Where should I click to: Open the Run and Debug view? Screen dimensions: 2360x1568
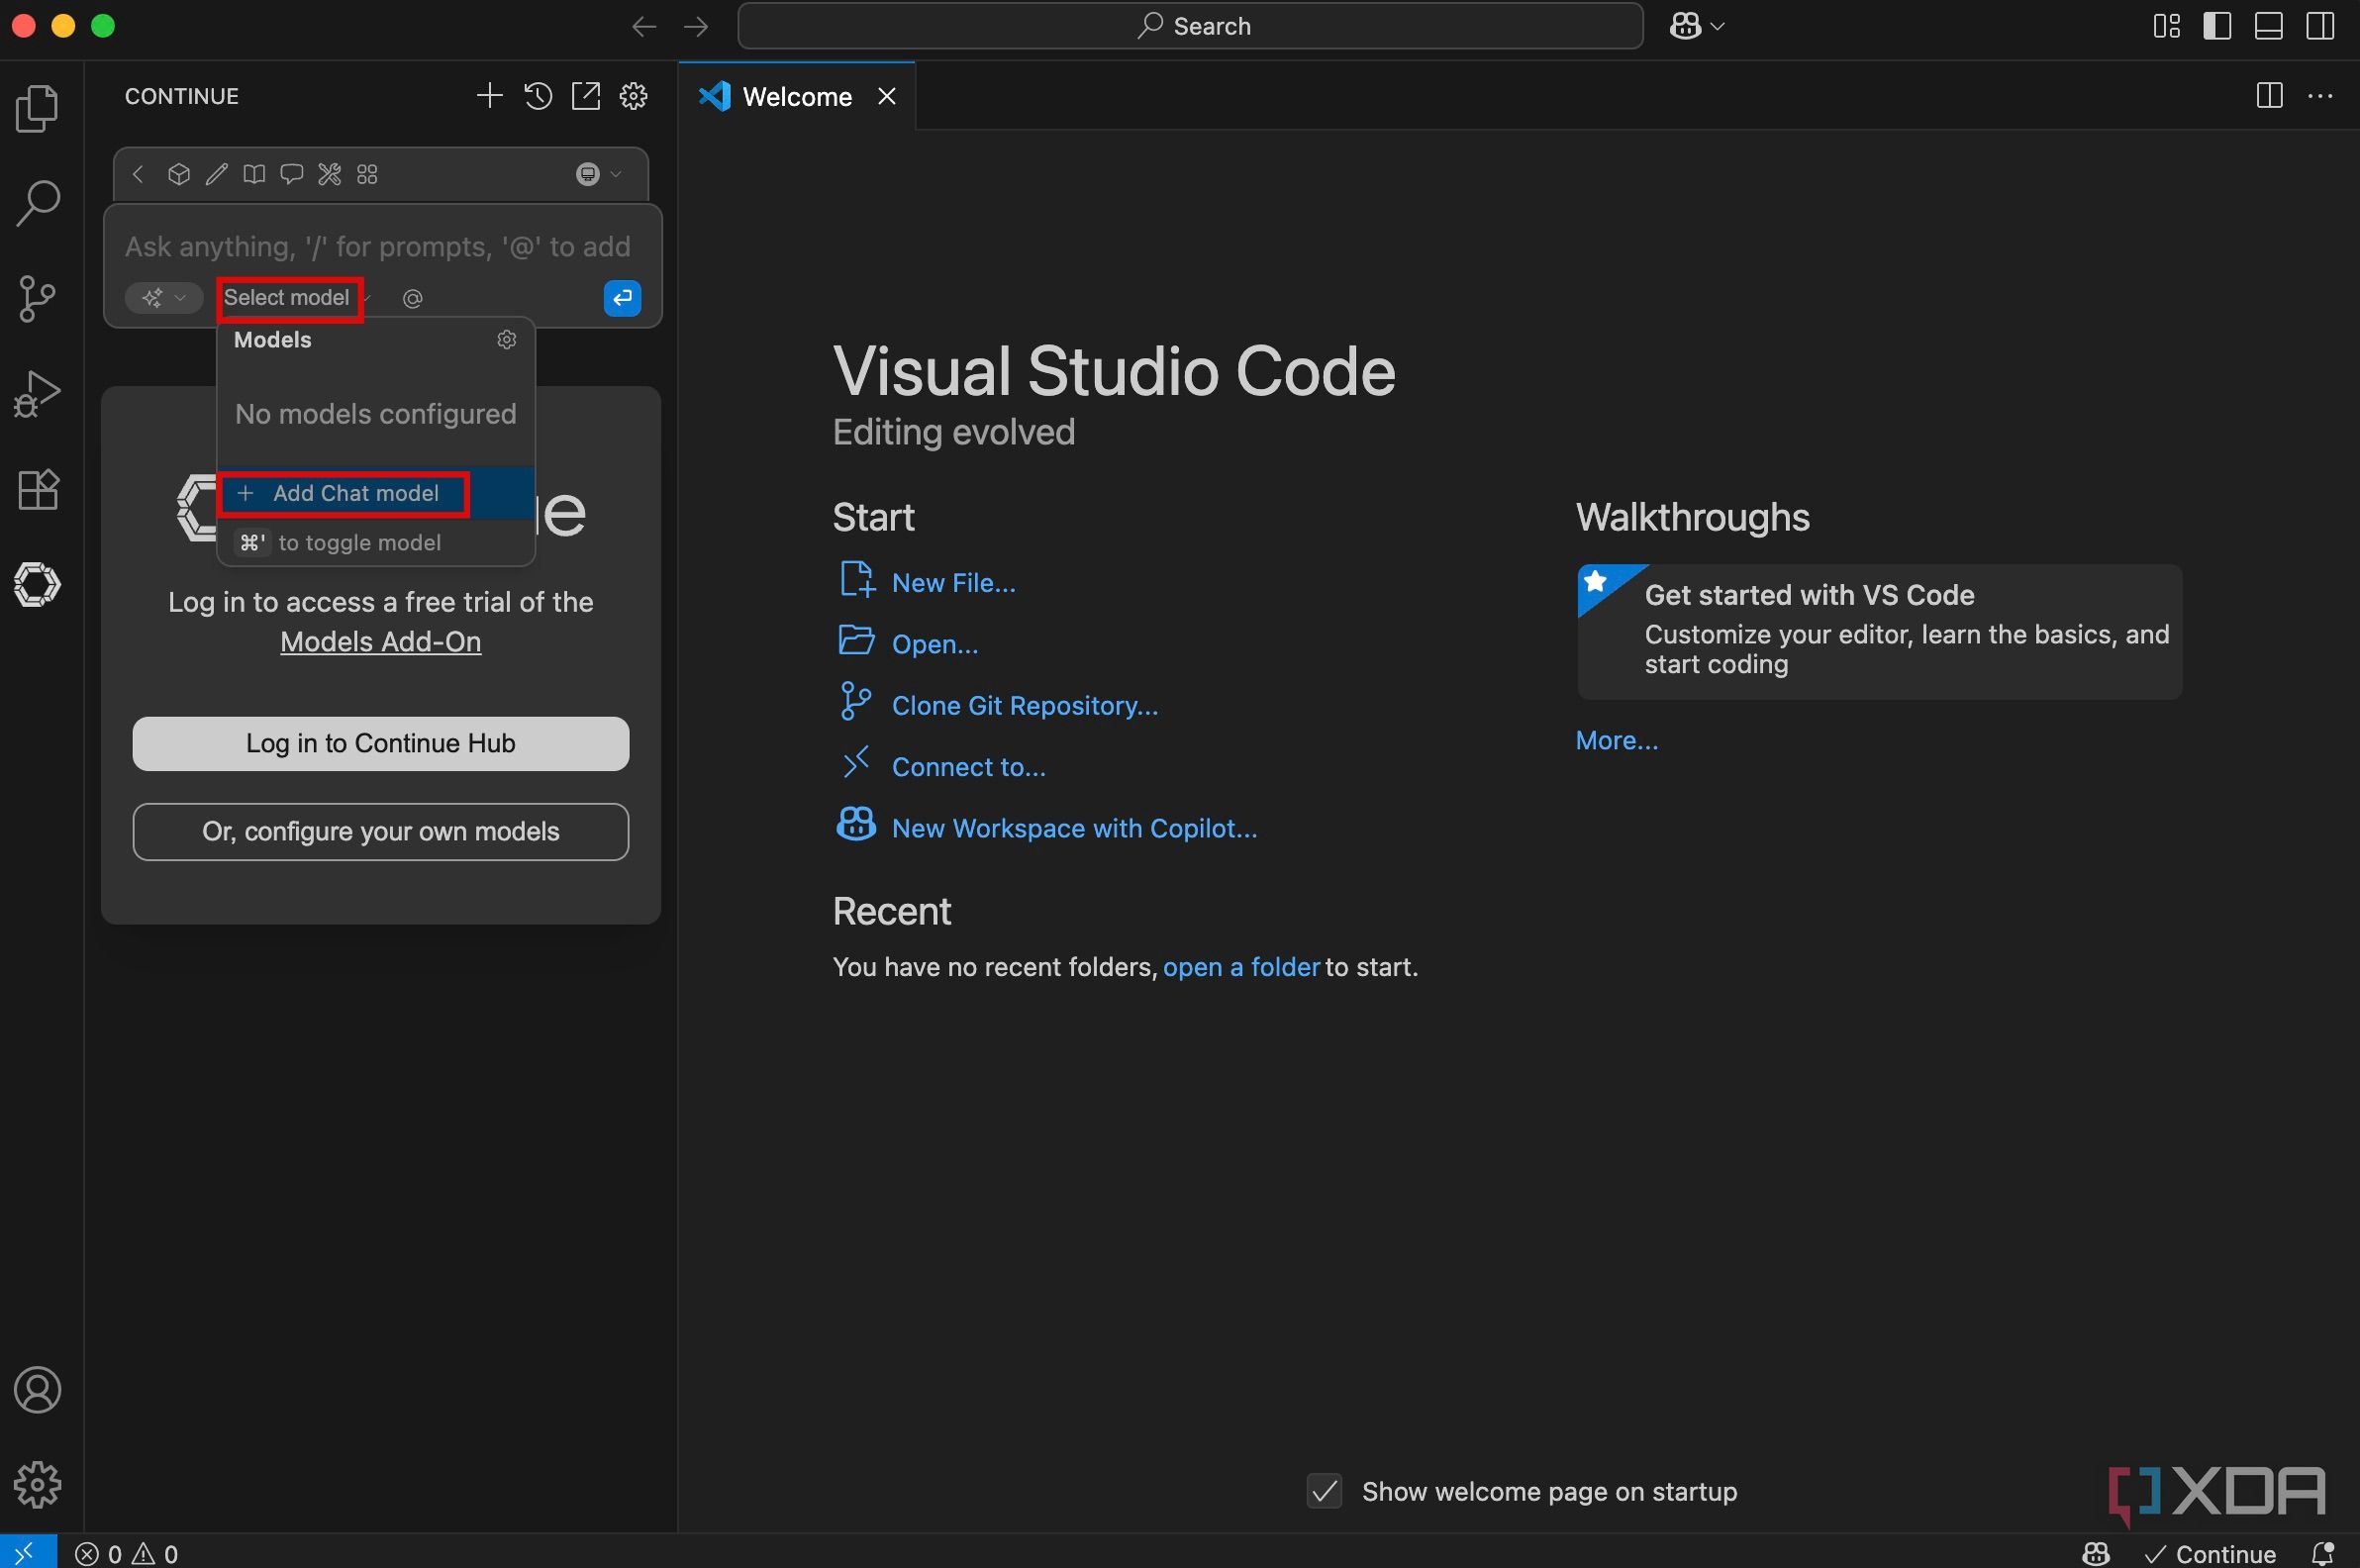tap(37, 394)
